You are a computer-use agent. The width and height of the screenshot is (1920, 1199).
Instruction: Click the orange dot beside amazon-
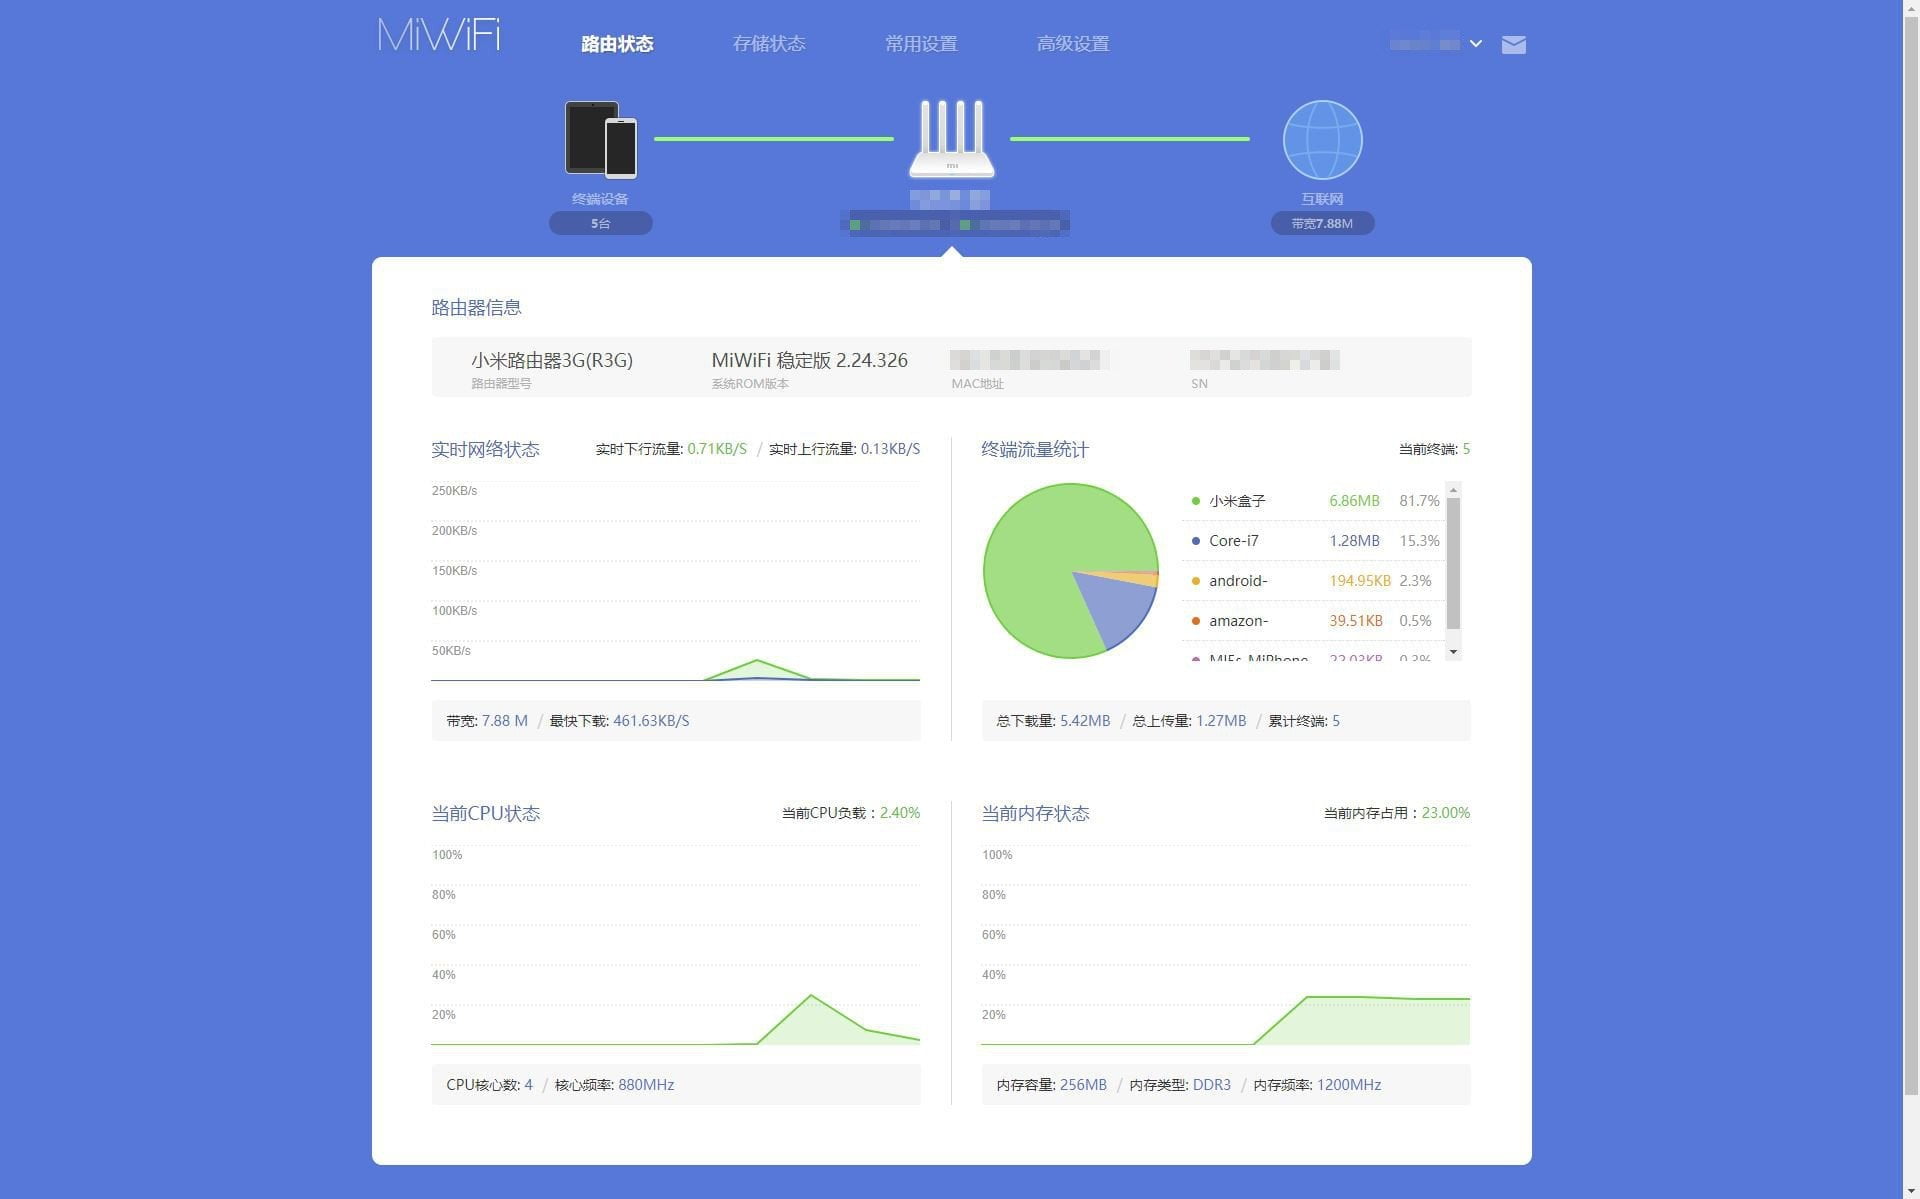pyautogui.click(x=1195, y=621)
